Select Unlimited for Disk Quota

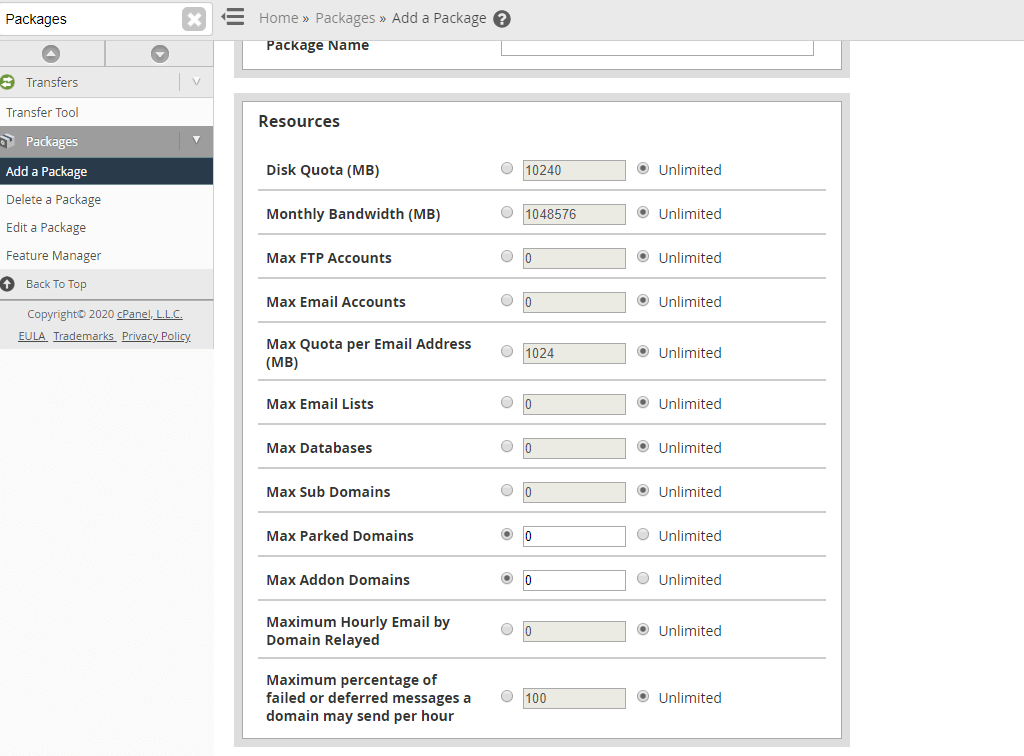point(643,168)
